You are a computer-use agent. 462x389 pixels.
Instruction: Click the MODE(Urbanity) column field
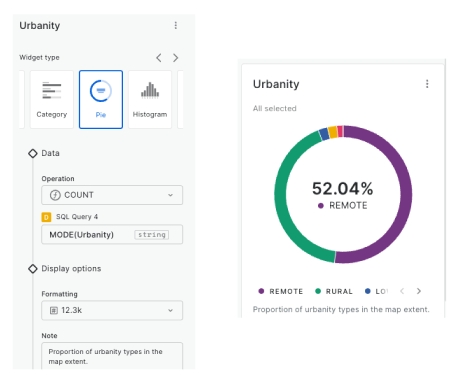(112, 235)
